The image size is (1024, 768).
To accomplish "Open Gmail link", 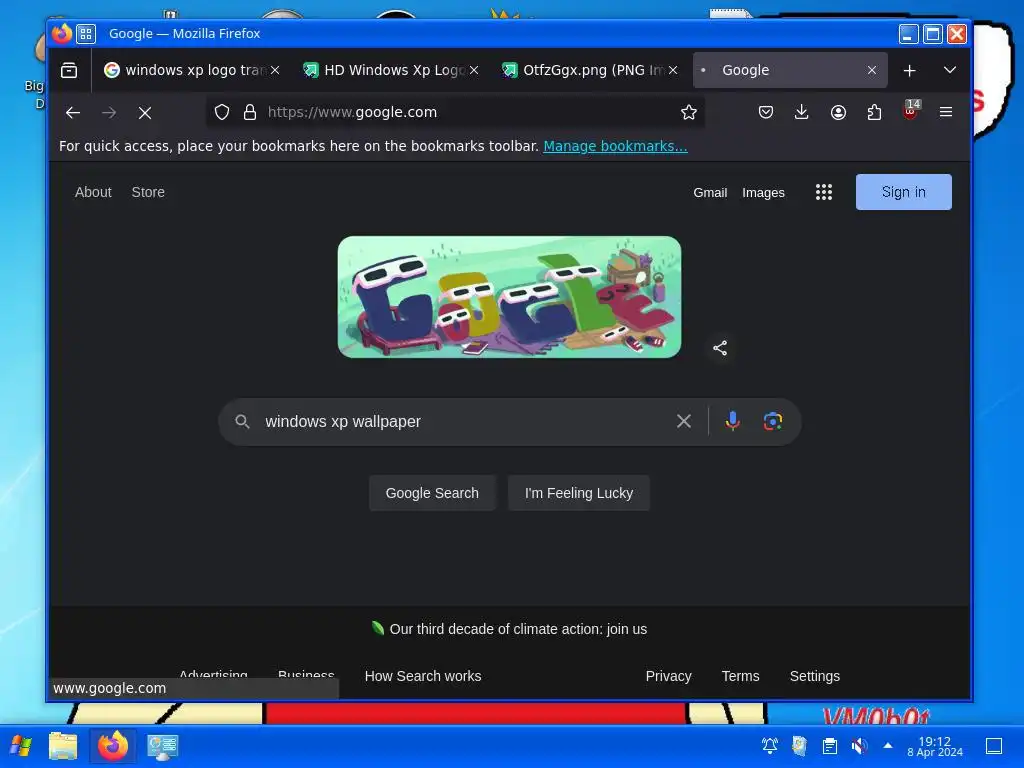I will [710, 193].
